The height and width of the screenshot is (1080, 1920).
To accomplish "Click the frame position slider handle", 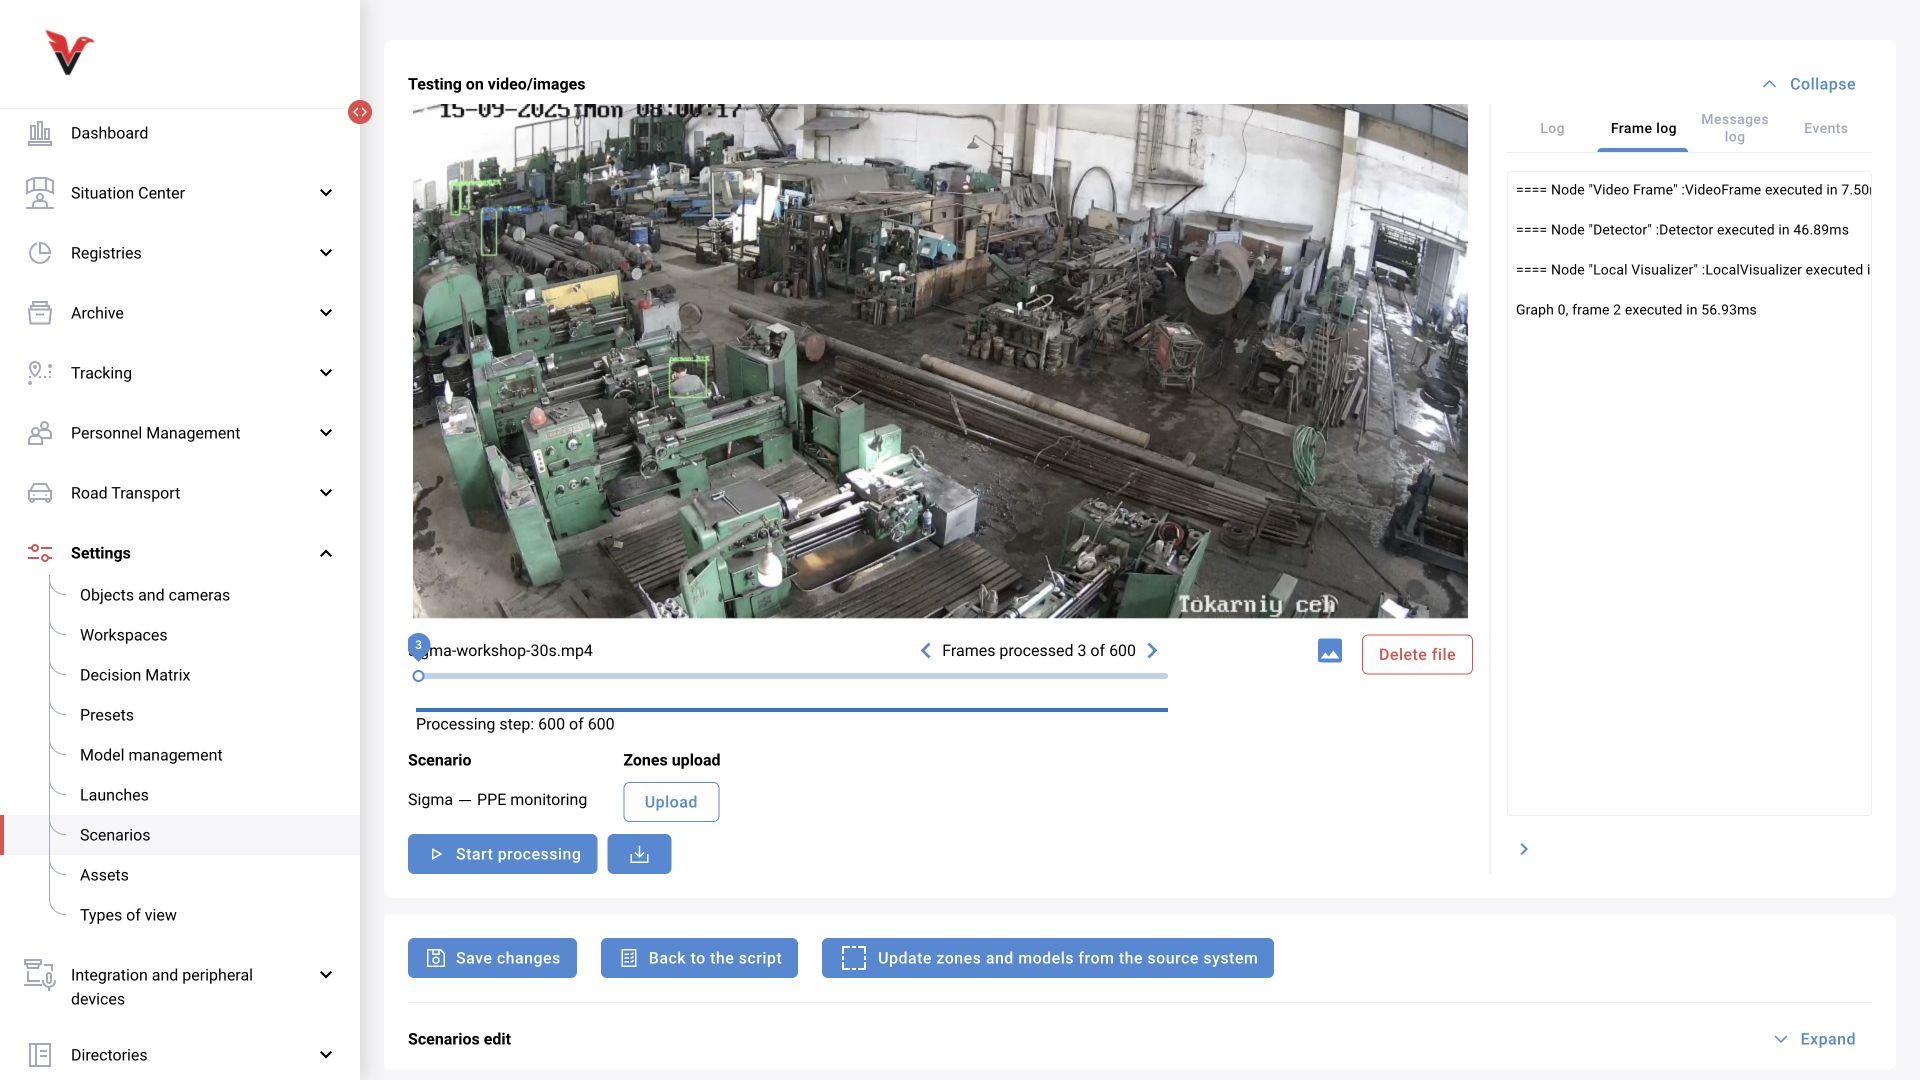I will [419, 676].
